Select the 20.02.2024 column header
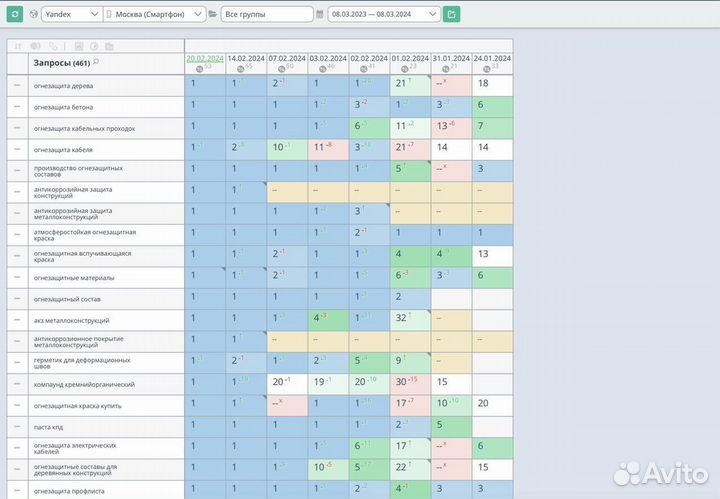Screen dimensions: 720x499 click(x=204, y=58)
